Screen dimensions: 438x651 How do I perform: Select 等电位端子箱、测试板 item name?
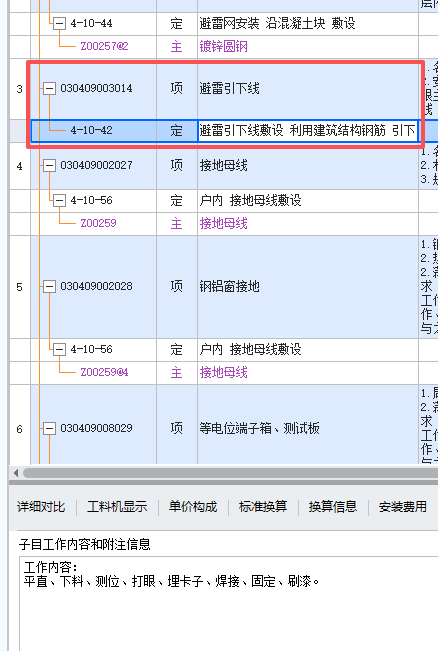tap(259, 428)
